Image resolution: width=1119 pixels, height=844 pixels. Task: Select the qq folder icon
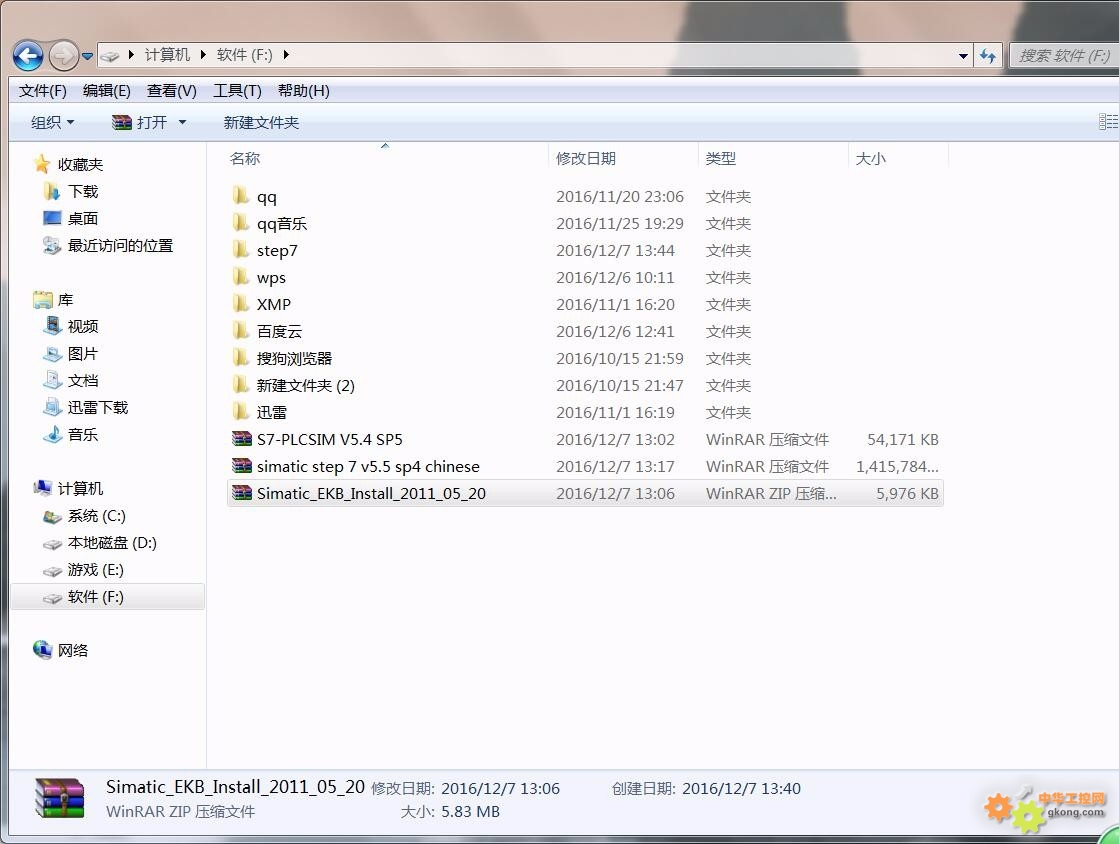(241, 196)
